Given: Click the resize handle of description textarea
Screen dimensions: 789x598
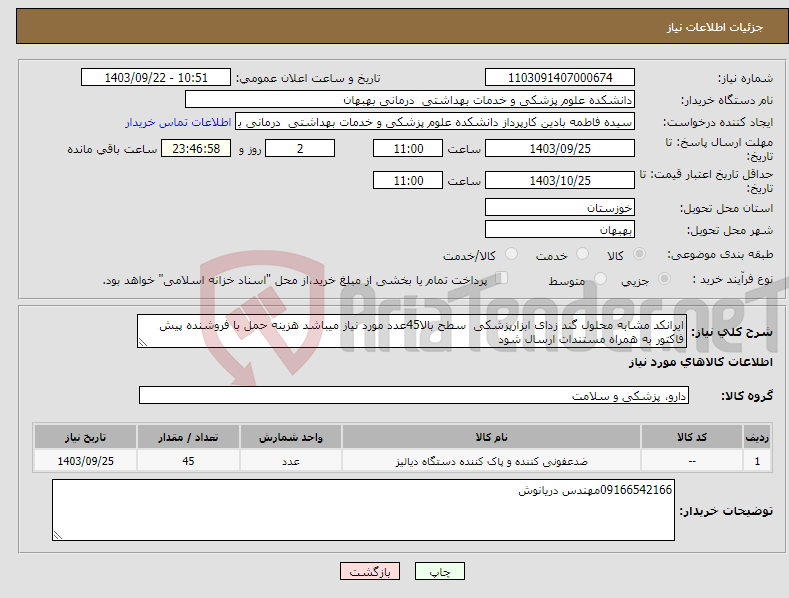Looking at the screenshot, I should tap(143, 342).
